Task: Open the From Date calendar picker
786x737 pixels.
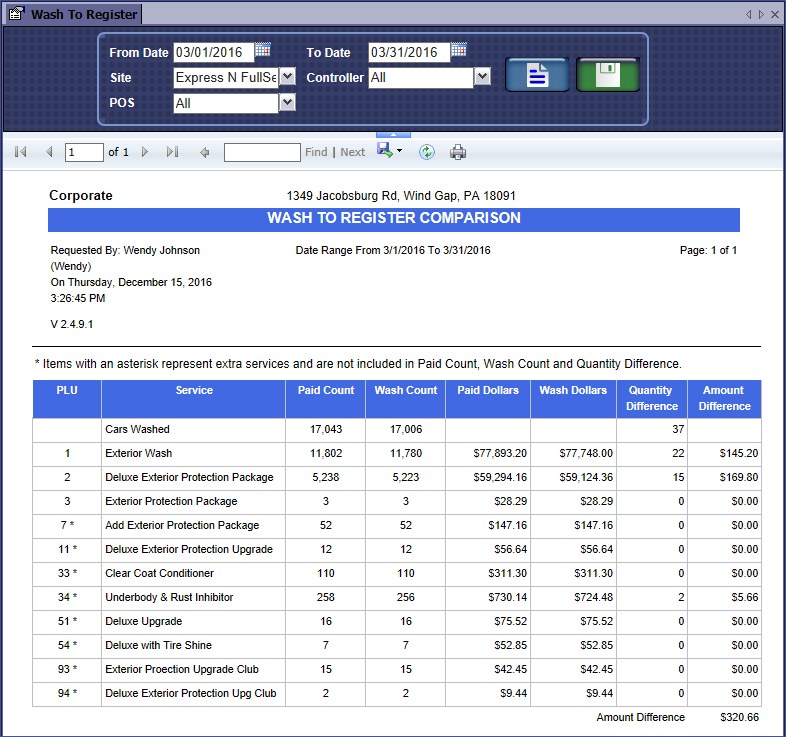Action: 263,50
